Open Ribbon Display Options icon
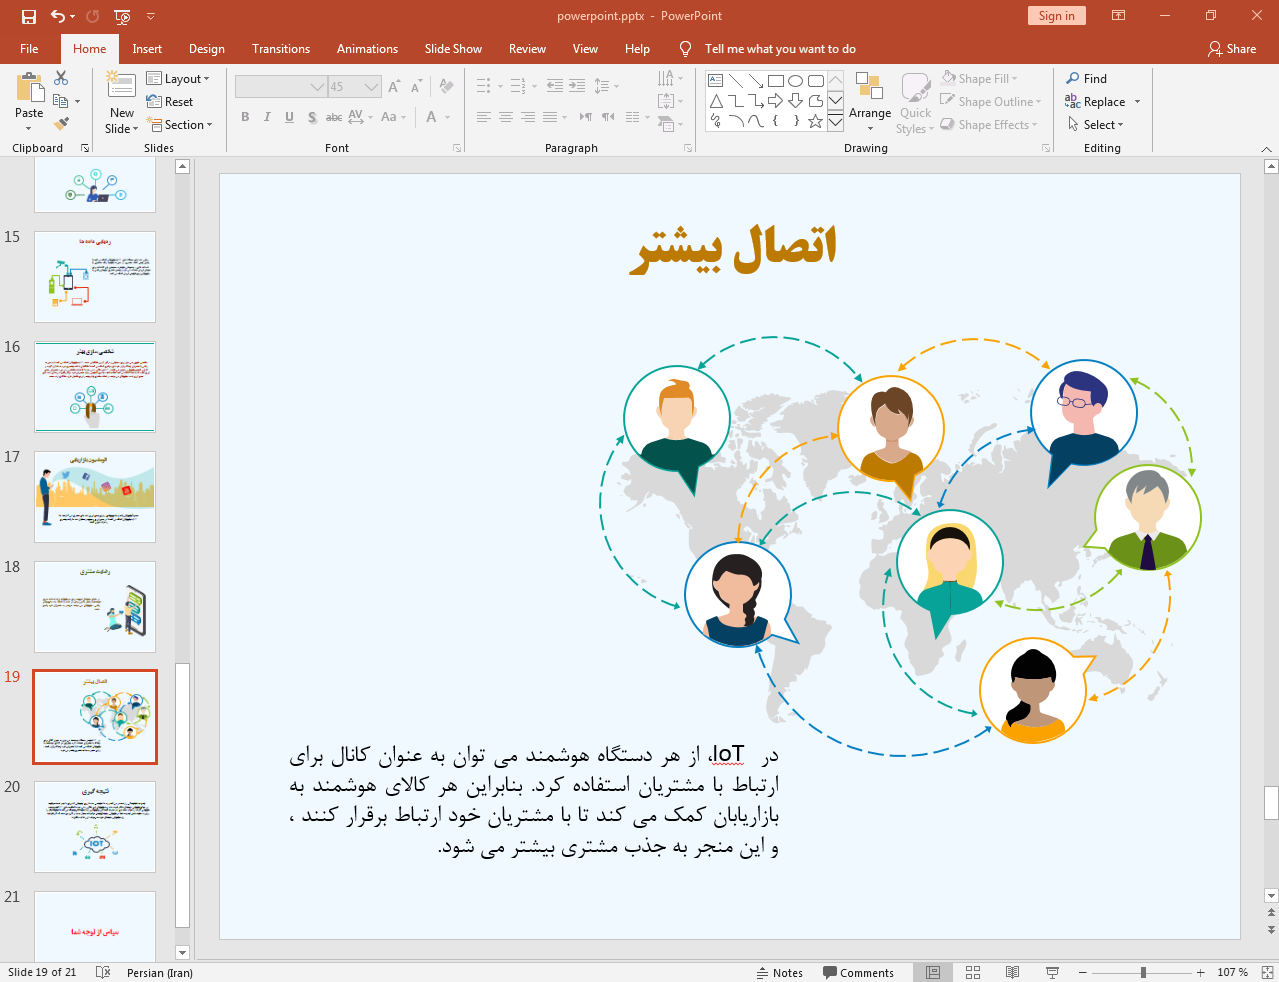Image resolution: width=1279 pixels, height=982 pixels. click(x=1119, y=16)
